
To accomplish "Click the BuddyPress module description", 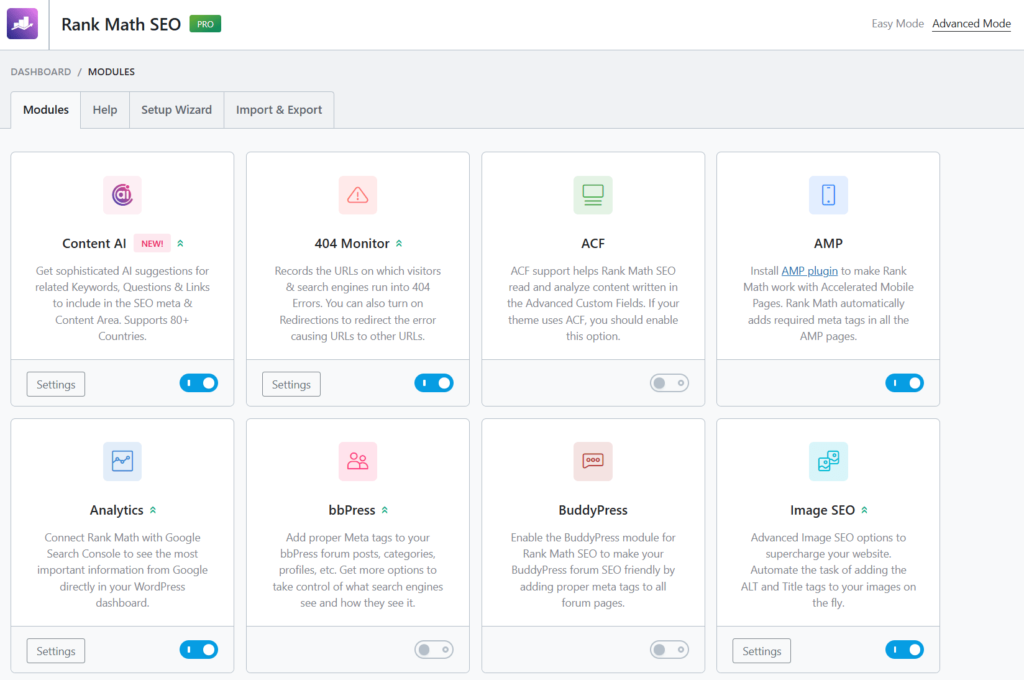I will point(593,570).
